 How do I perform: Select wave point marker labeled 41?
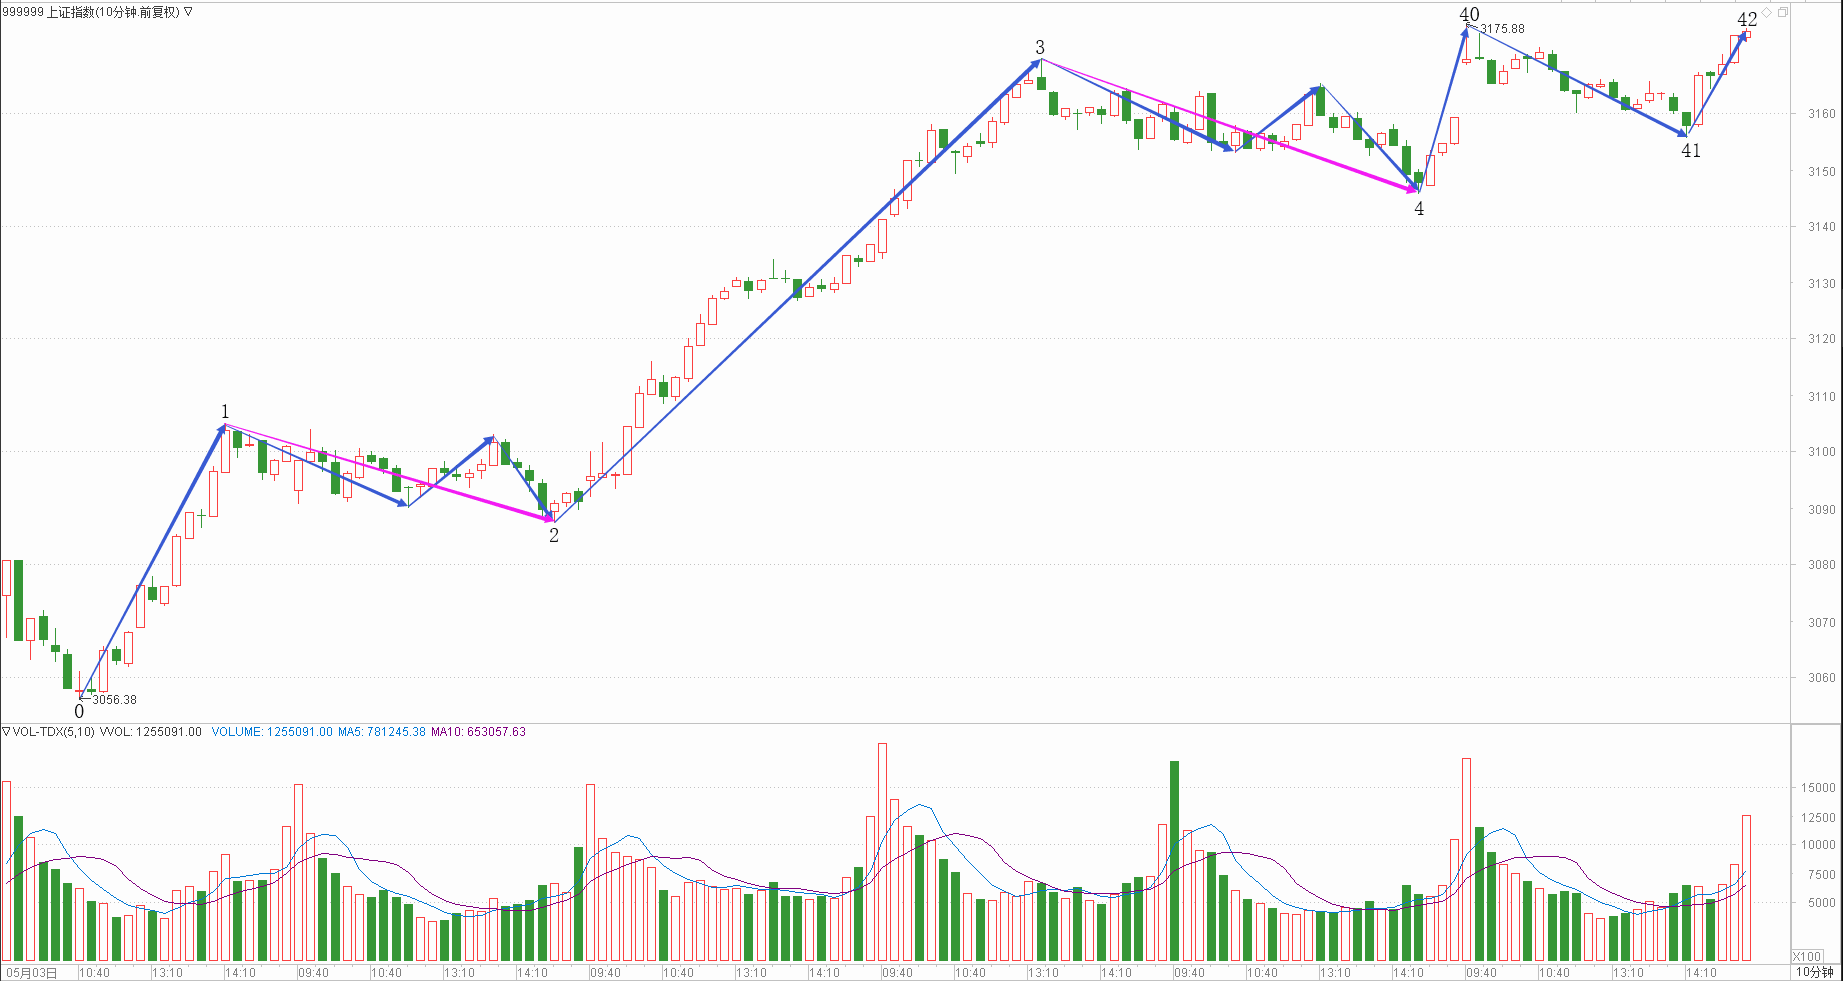1691,151
